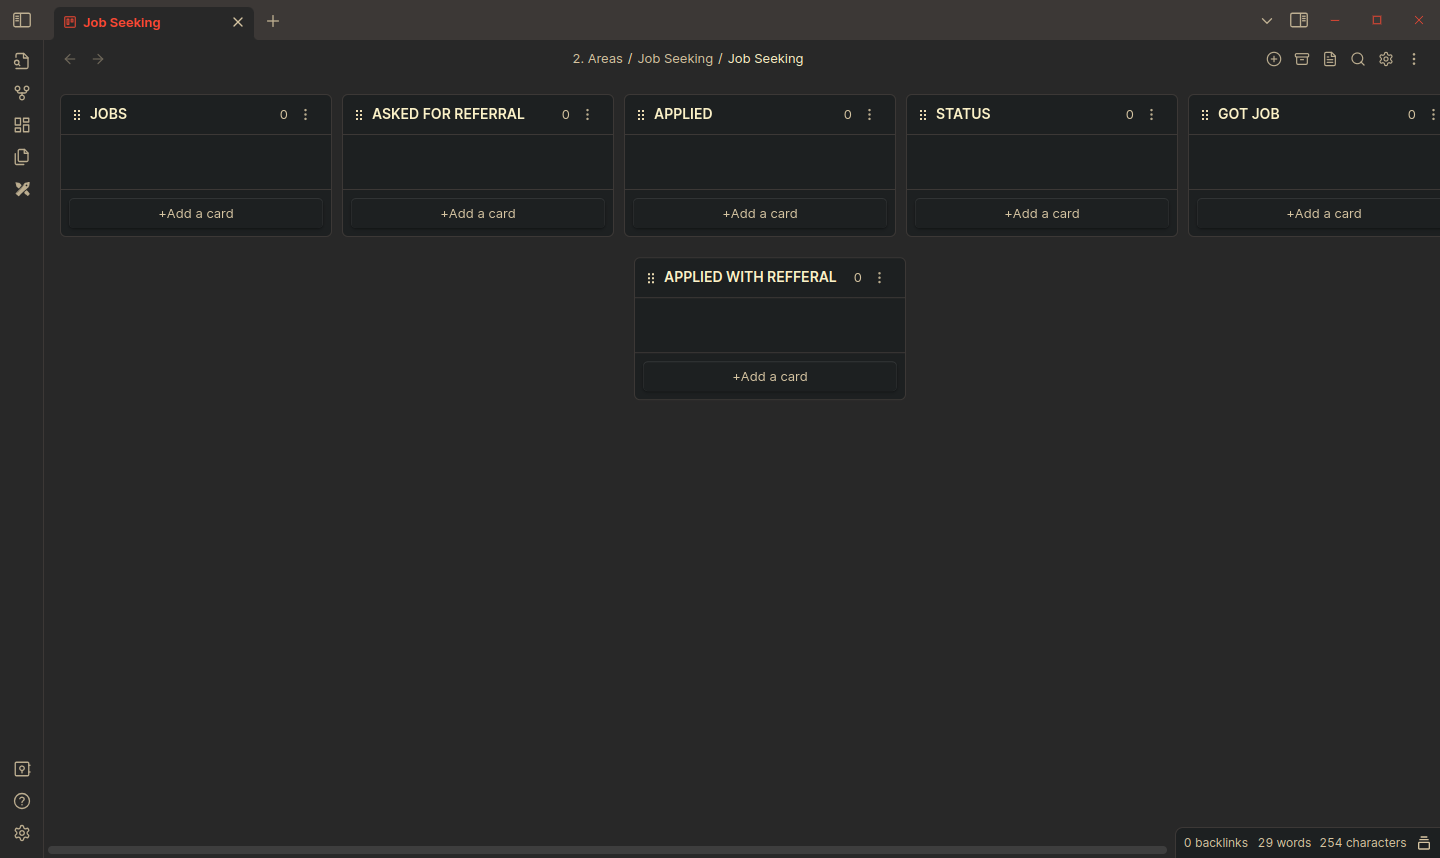
Task: Click the JOBS list title
Action: point(109,114)
